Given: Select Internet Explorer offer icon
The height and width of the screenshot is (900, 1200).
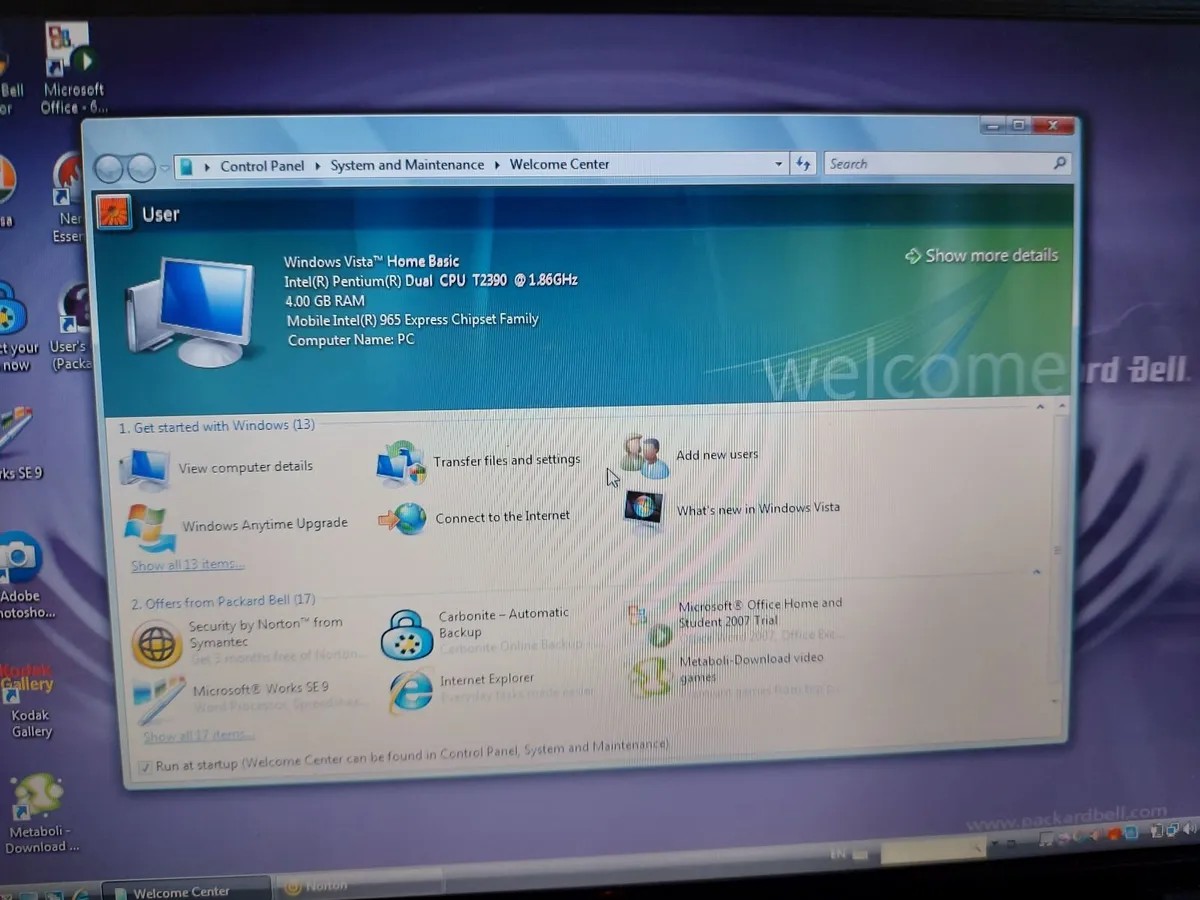Looking at the screenshot, I should pos(411,690).
